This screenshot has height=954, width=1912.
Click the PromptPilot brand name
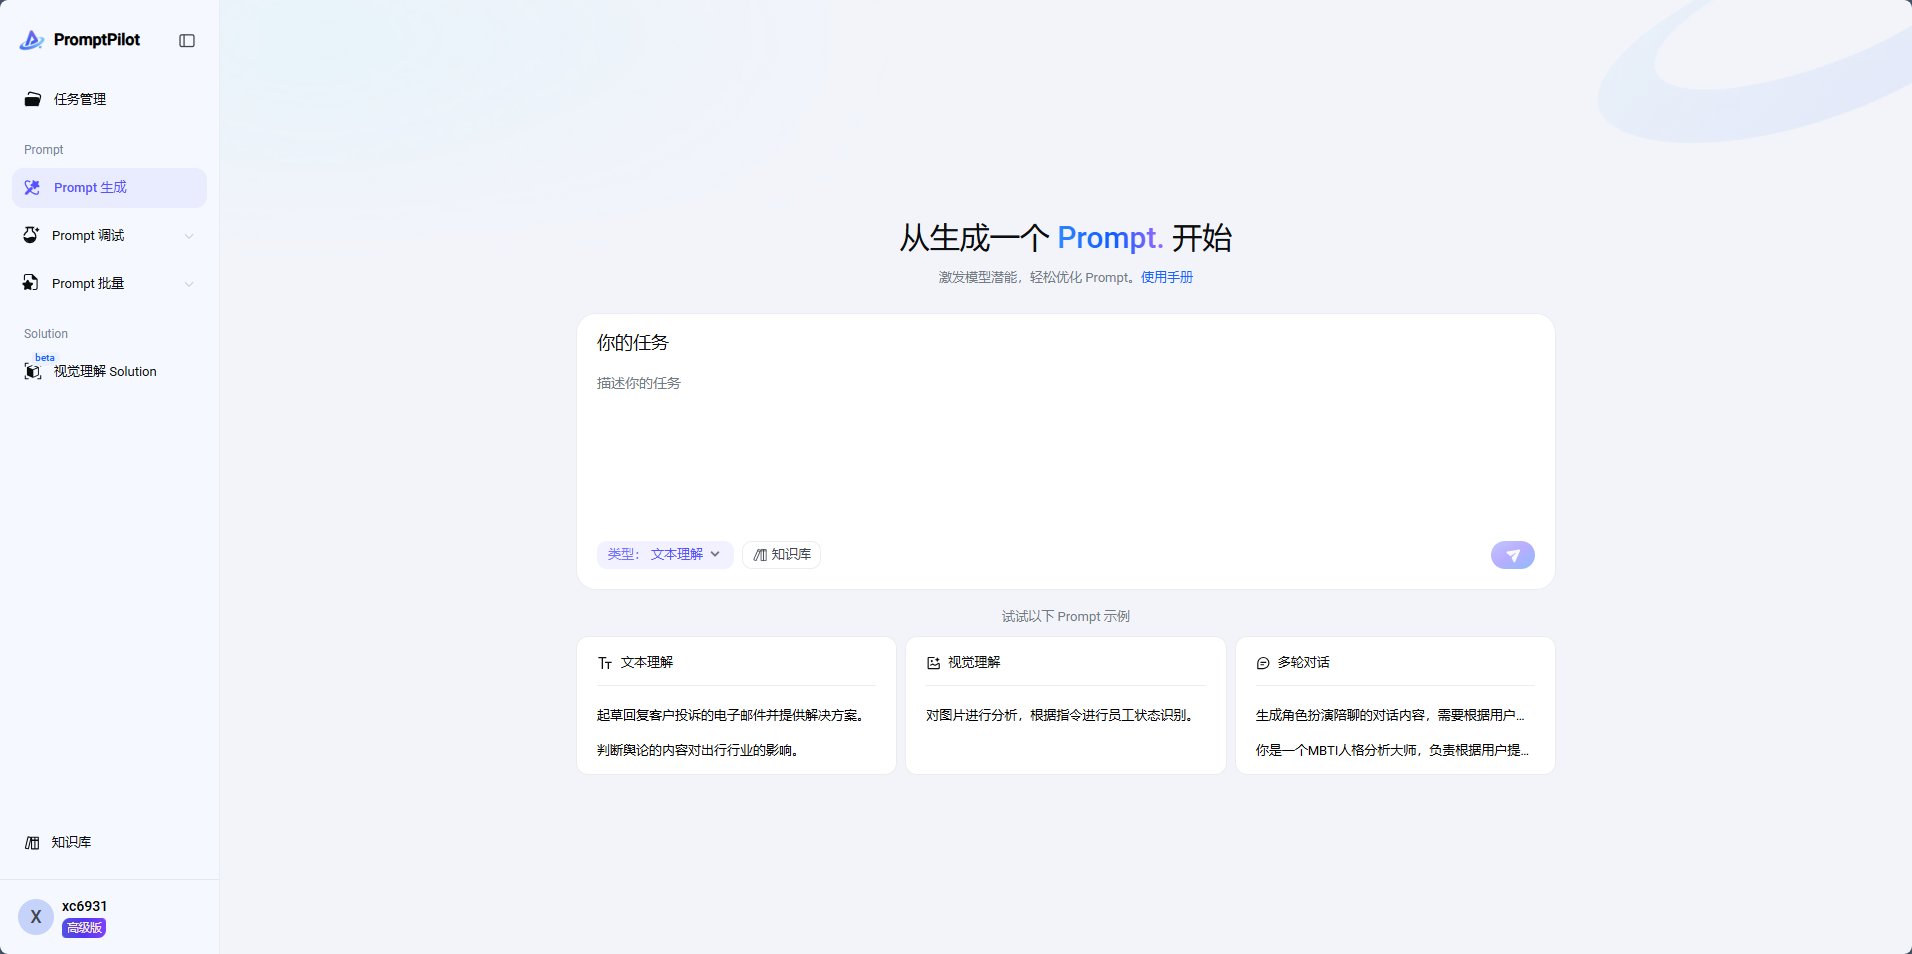click(97, 40)
